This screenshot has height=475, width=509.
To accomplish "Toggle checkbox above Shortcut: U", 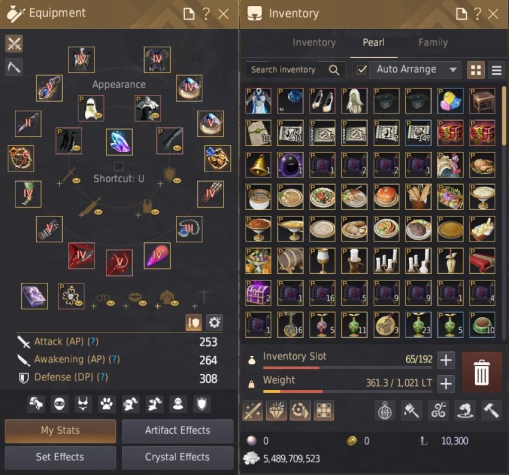I will (x=119, y=166).
